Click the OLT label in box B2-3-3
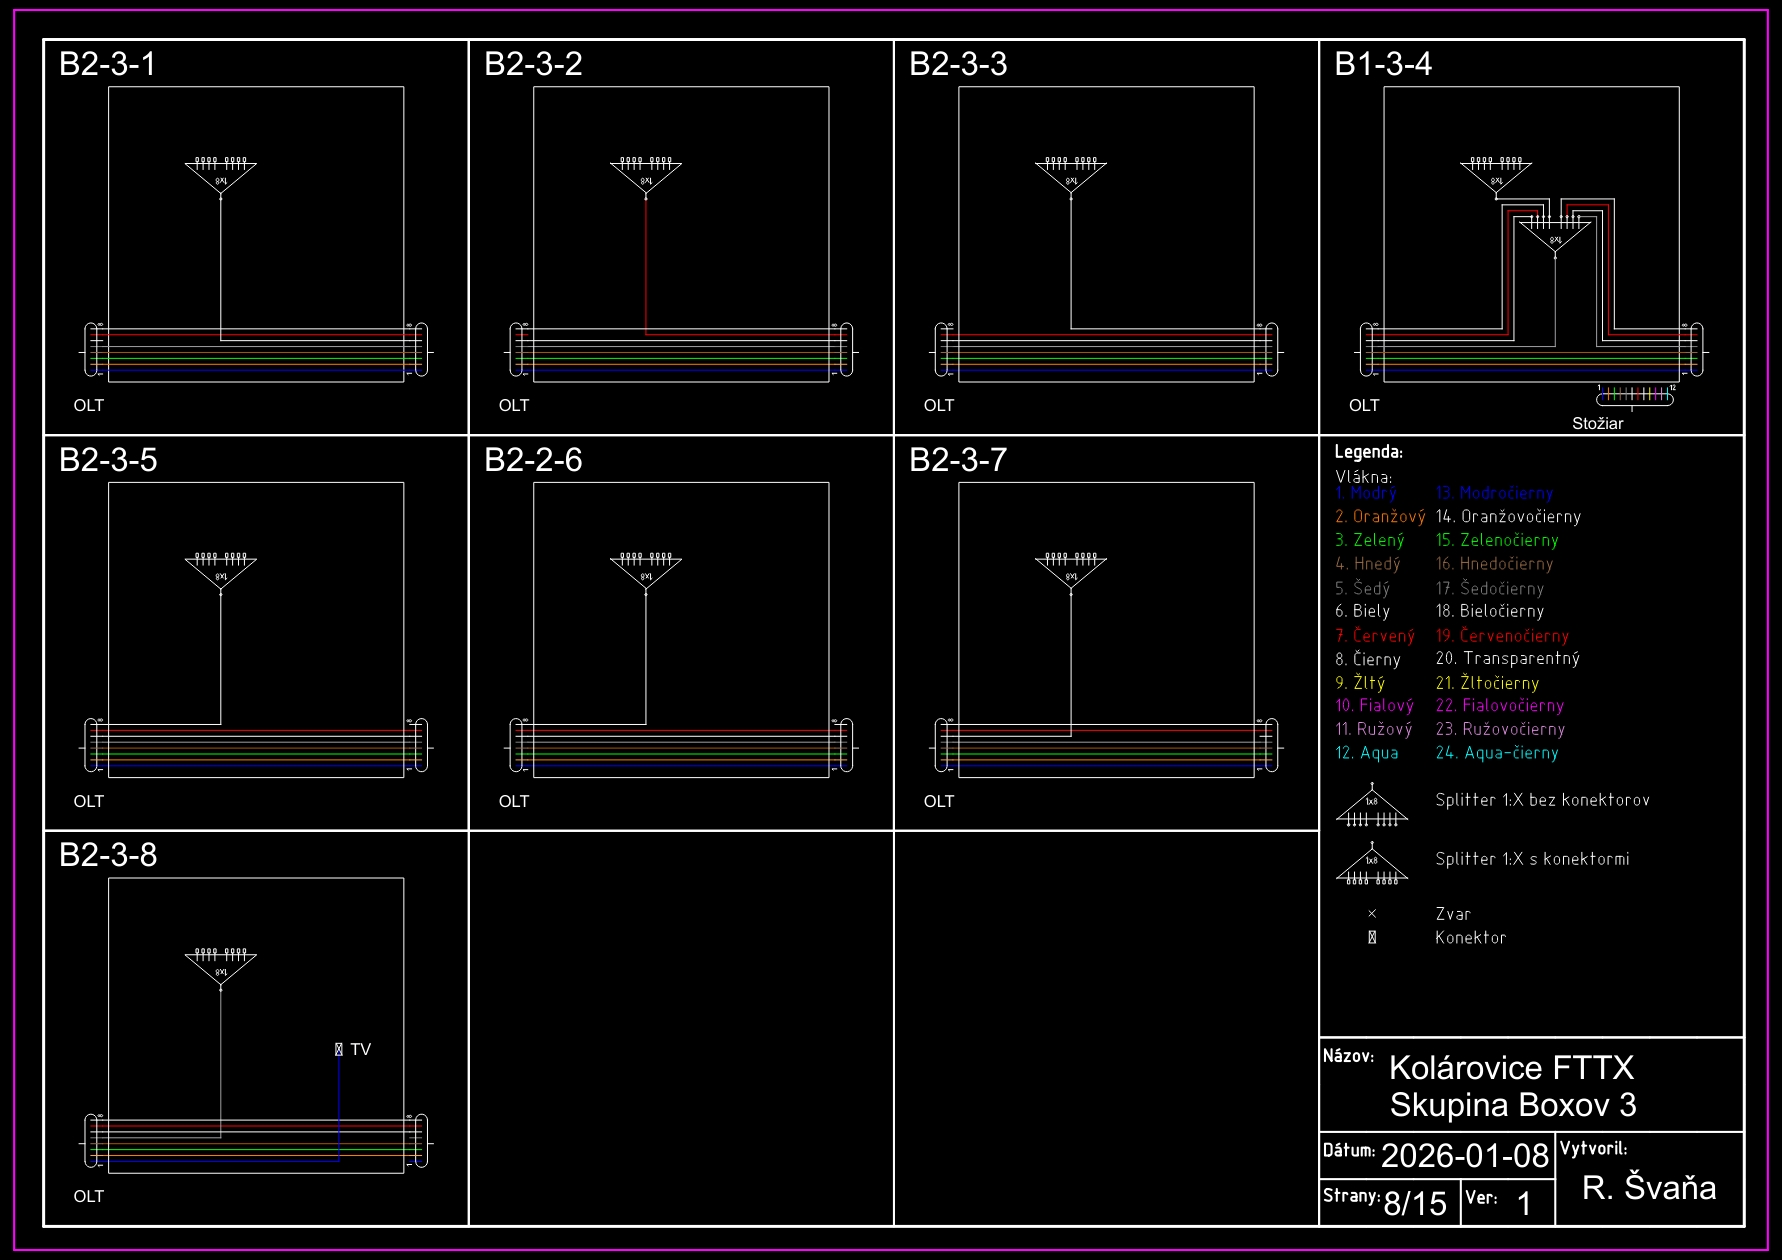 pos(939,405)
